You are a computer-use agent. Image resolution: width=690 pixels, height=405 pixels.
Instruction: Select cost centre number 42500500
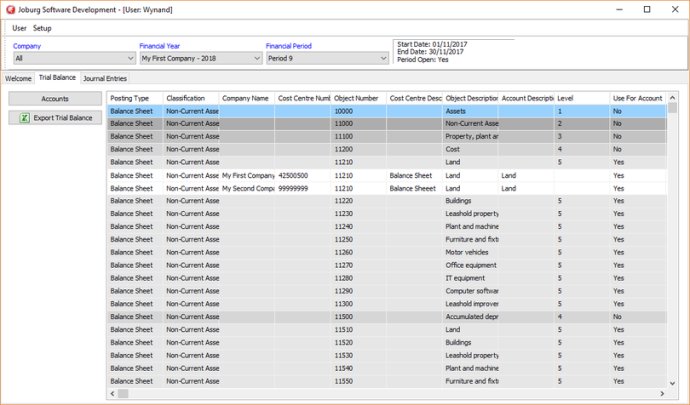coord(303,175)
